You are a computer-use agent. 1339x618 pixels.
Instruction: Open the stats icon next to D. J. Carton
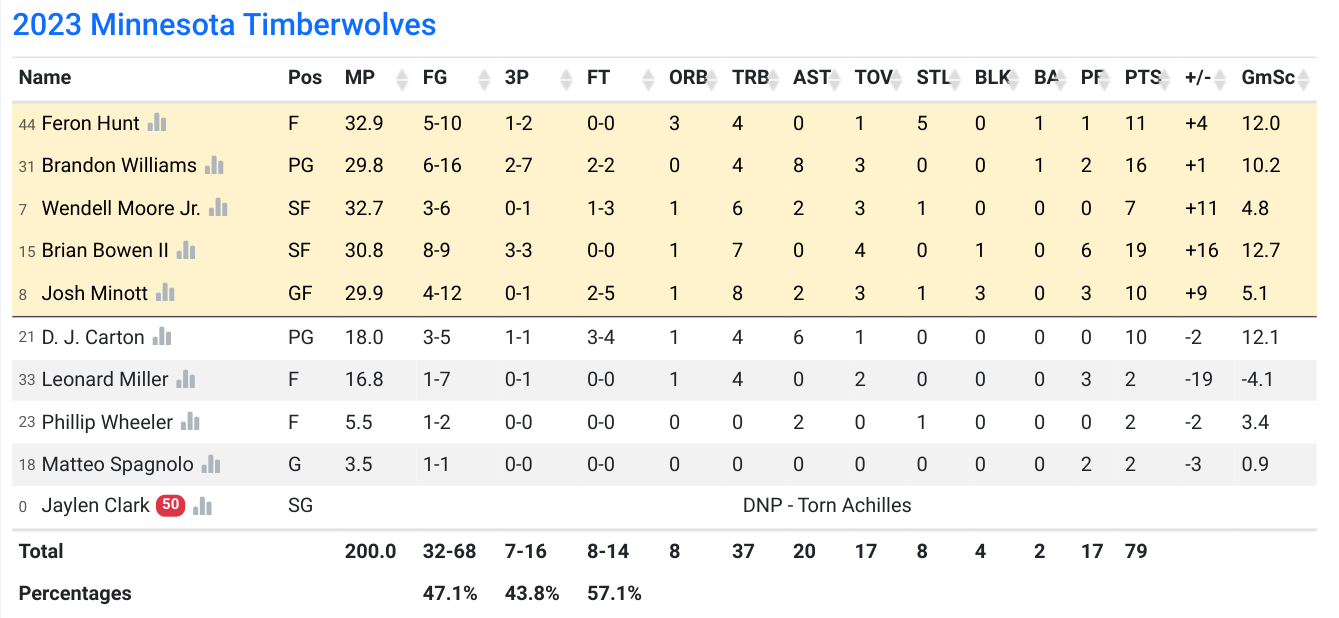point(162,337)
